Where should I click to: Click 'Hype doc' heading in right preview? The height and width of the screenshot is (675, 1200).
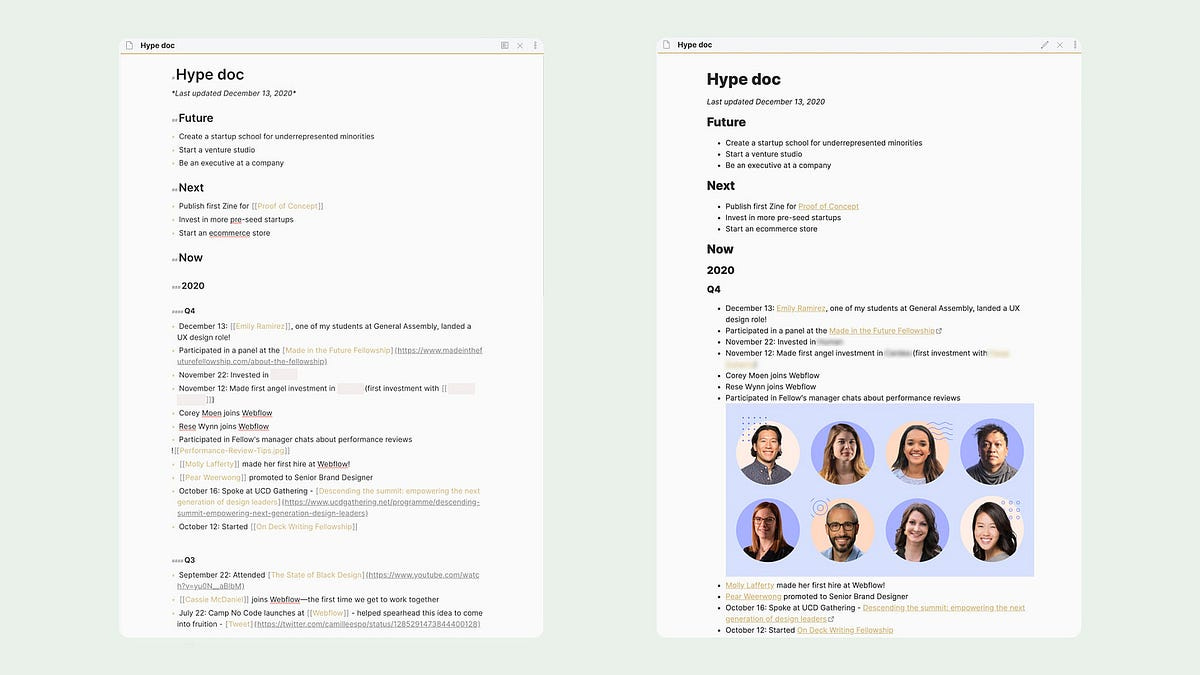point(744,80)
